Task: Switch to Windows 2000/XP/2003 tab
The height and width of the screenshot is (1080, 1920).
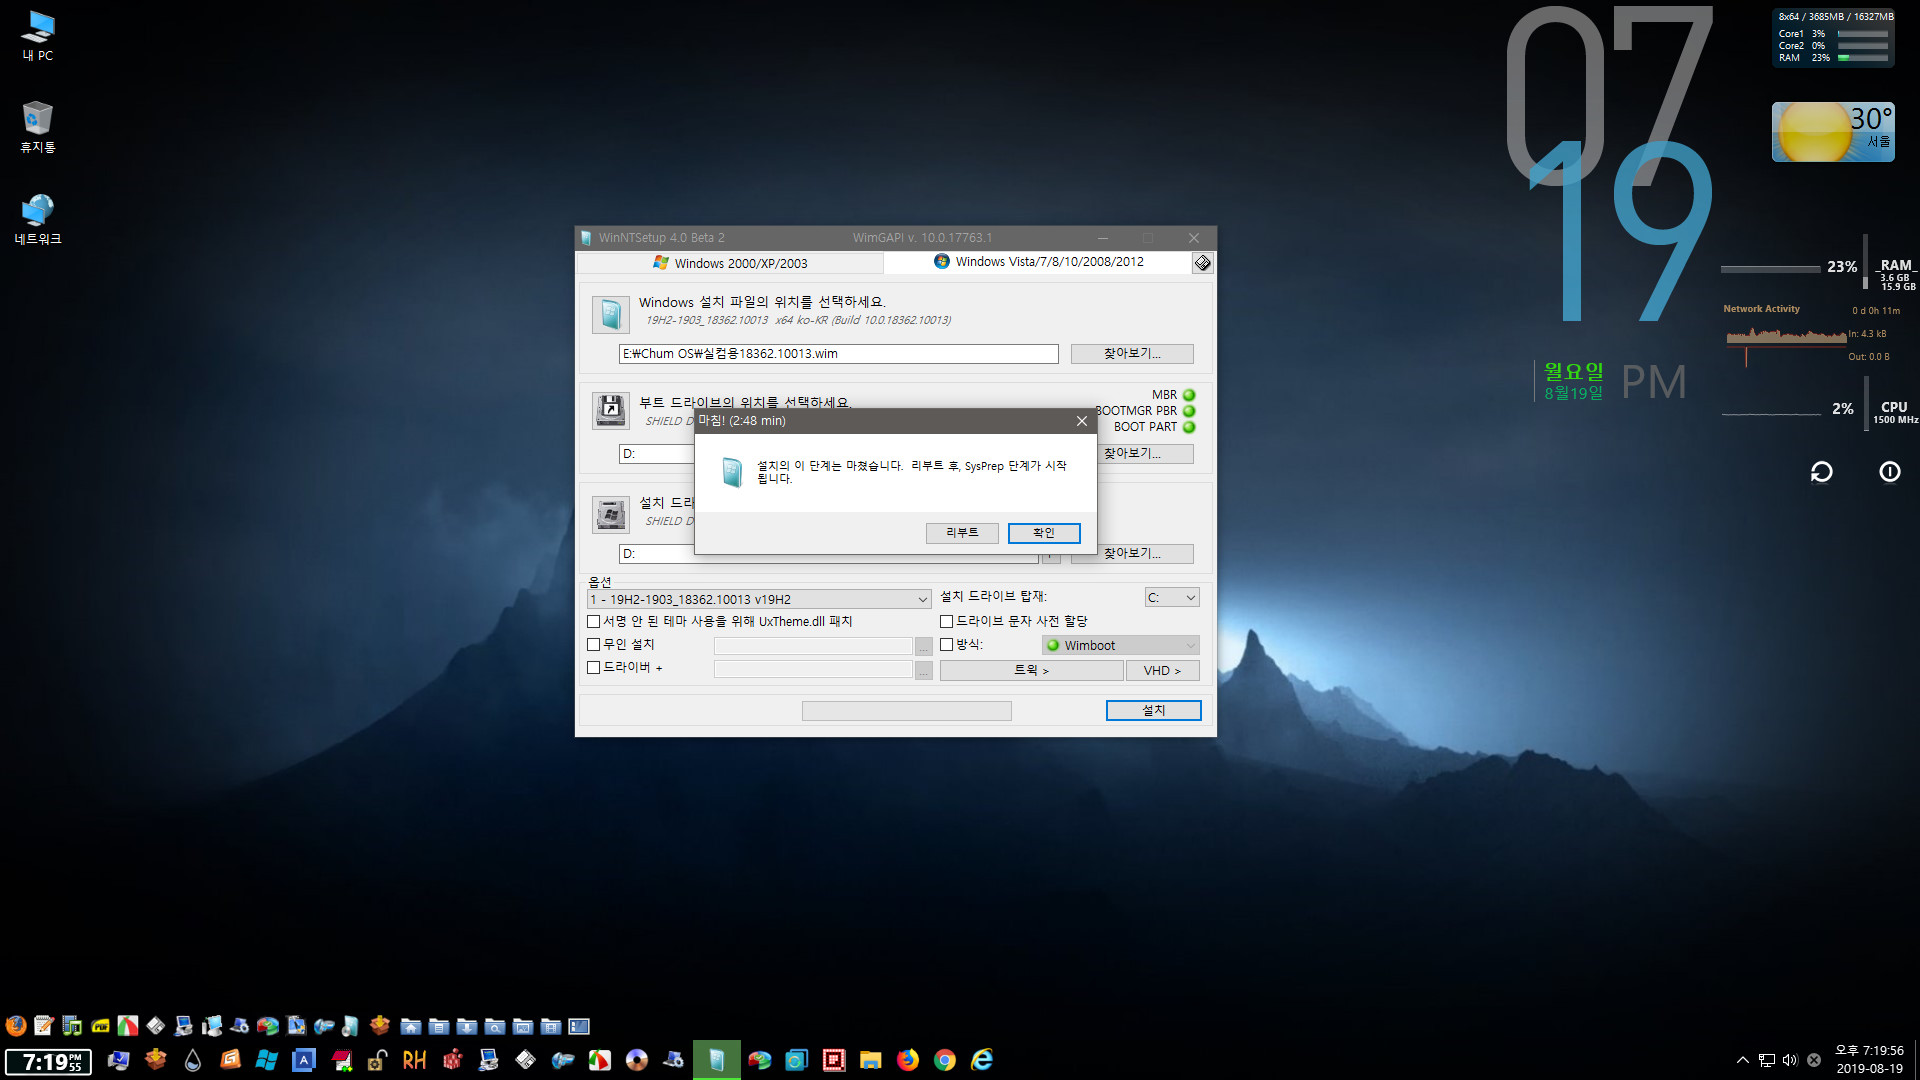Action: pos(730,263)
